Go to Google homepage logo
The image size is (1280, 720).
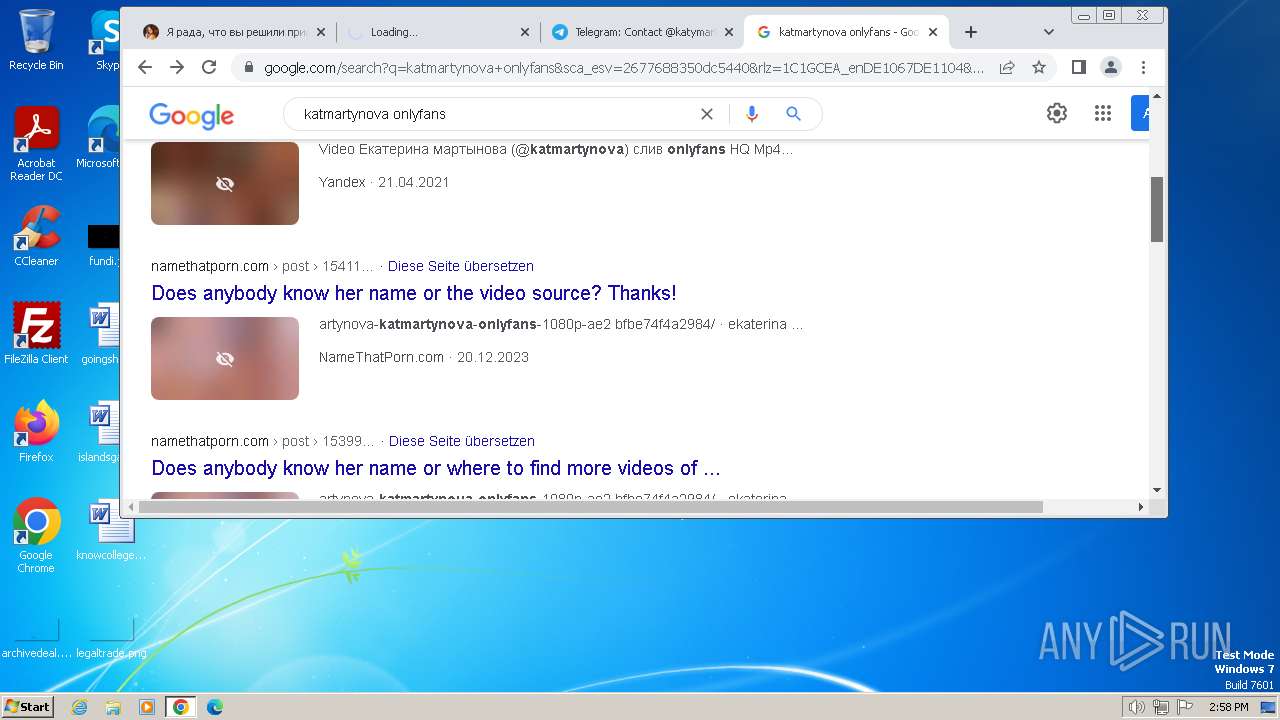click(x=191, y=115)
